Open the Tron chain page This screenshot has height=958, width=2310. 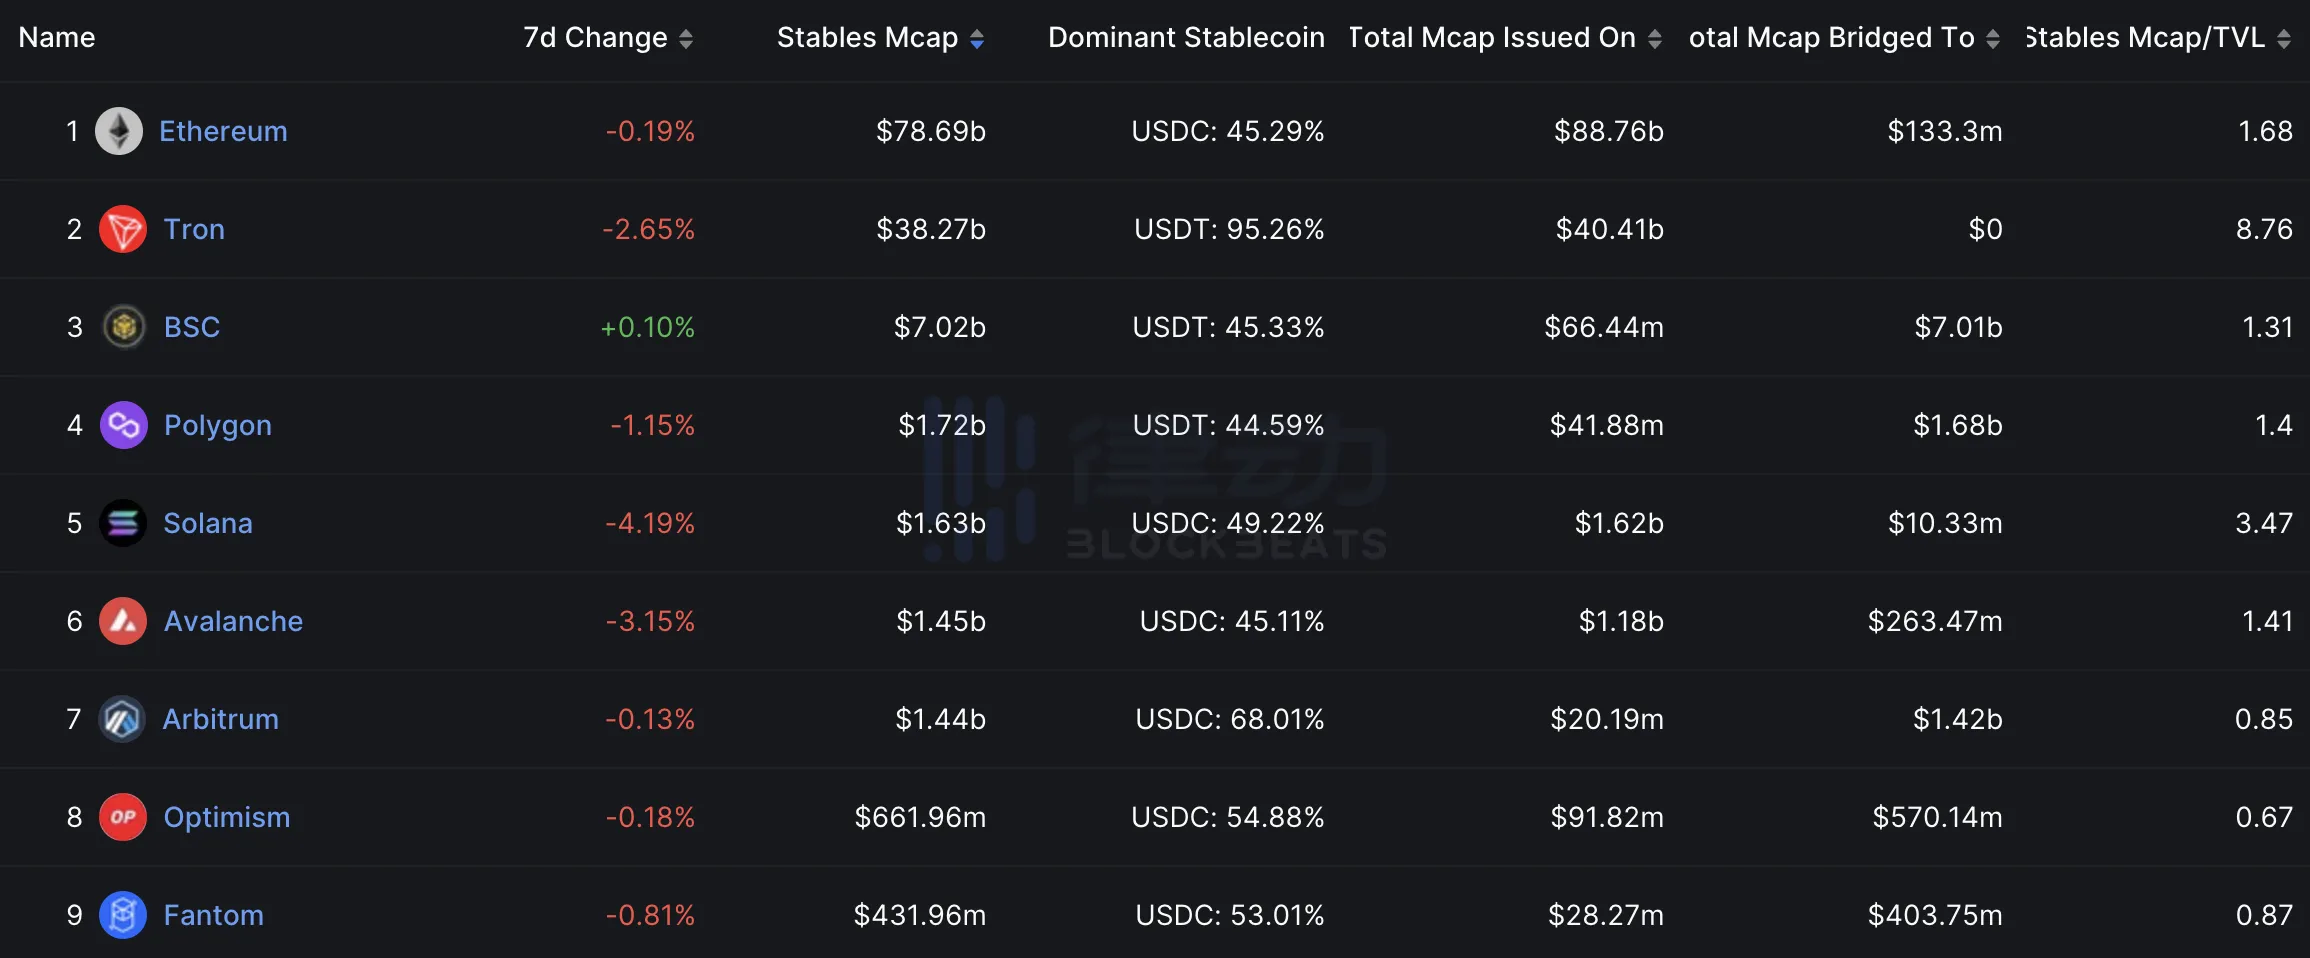coord(194,228)
